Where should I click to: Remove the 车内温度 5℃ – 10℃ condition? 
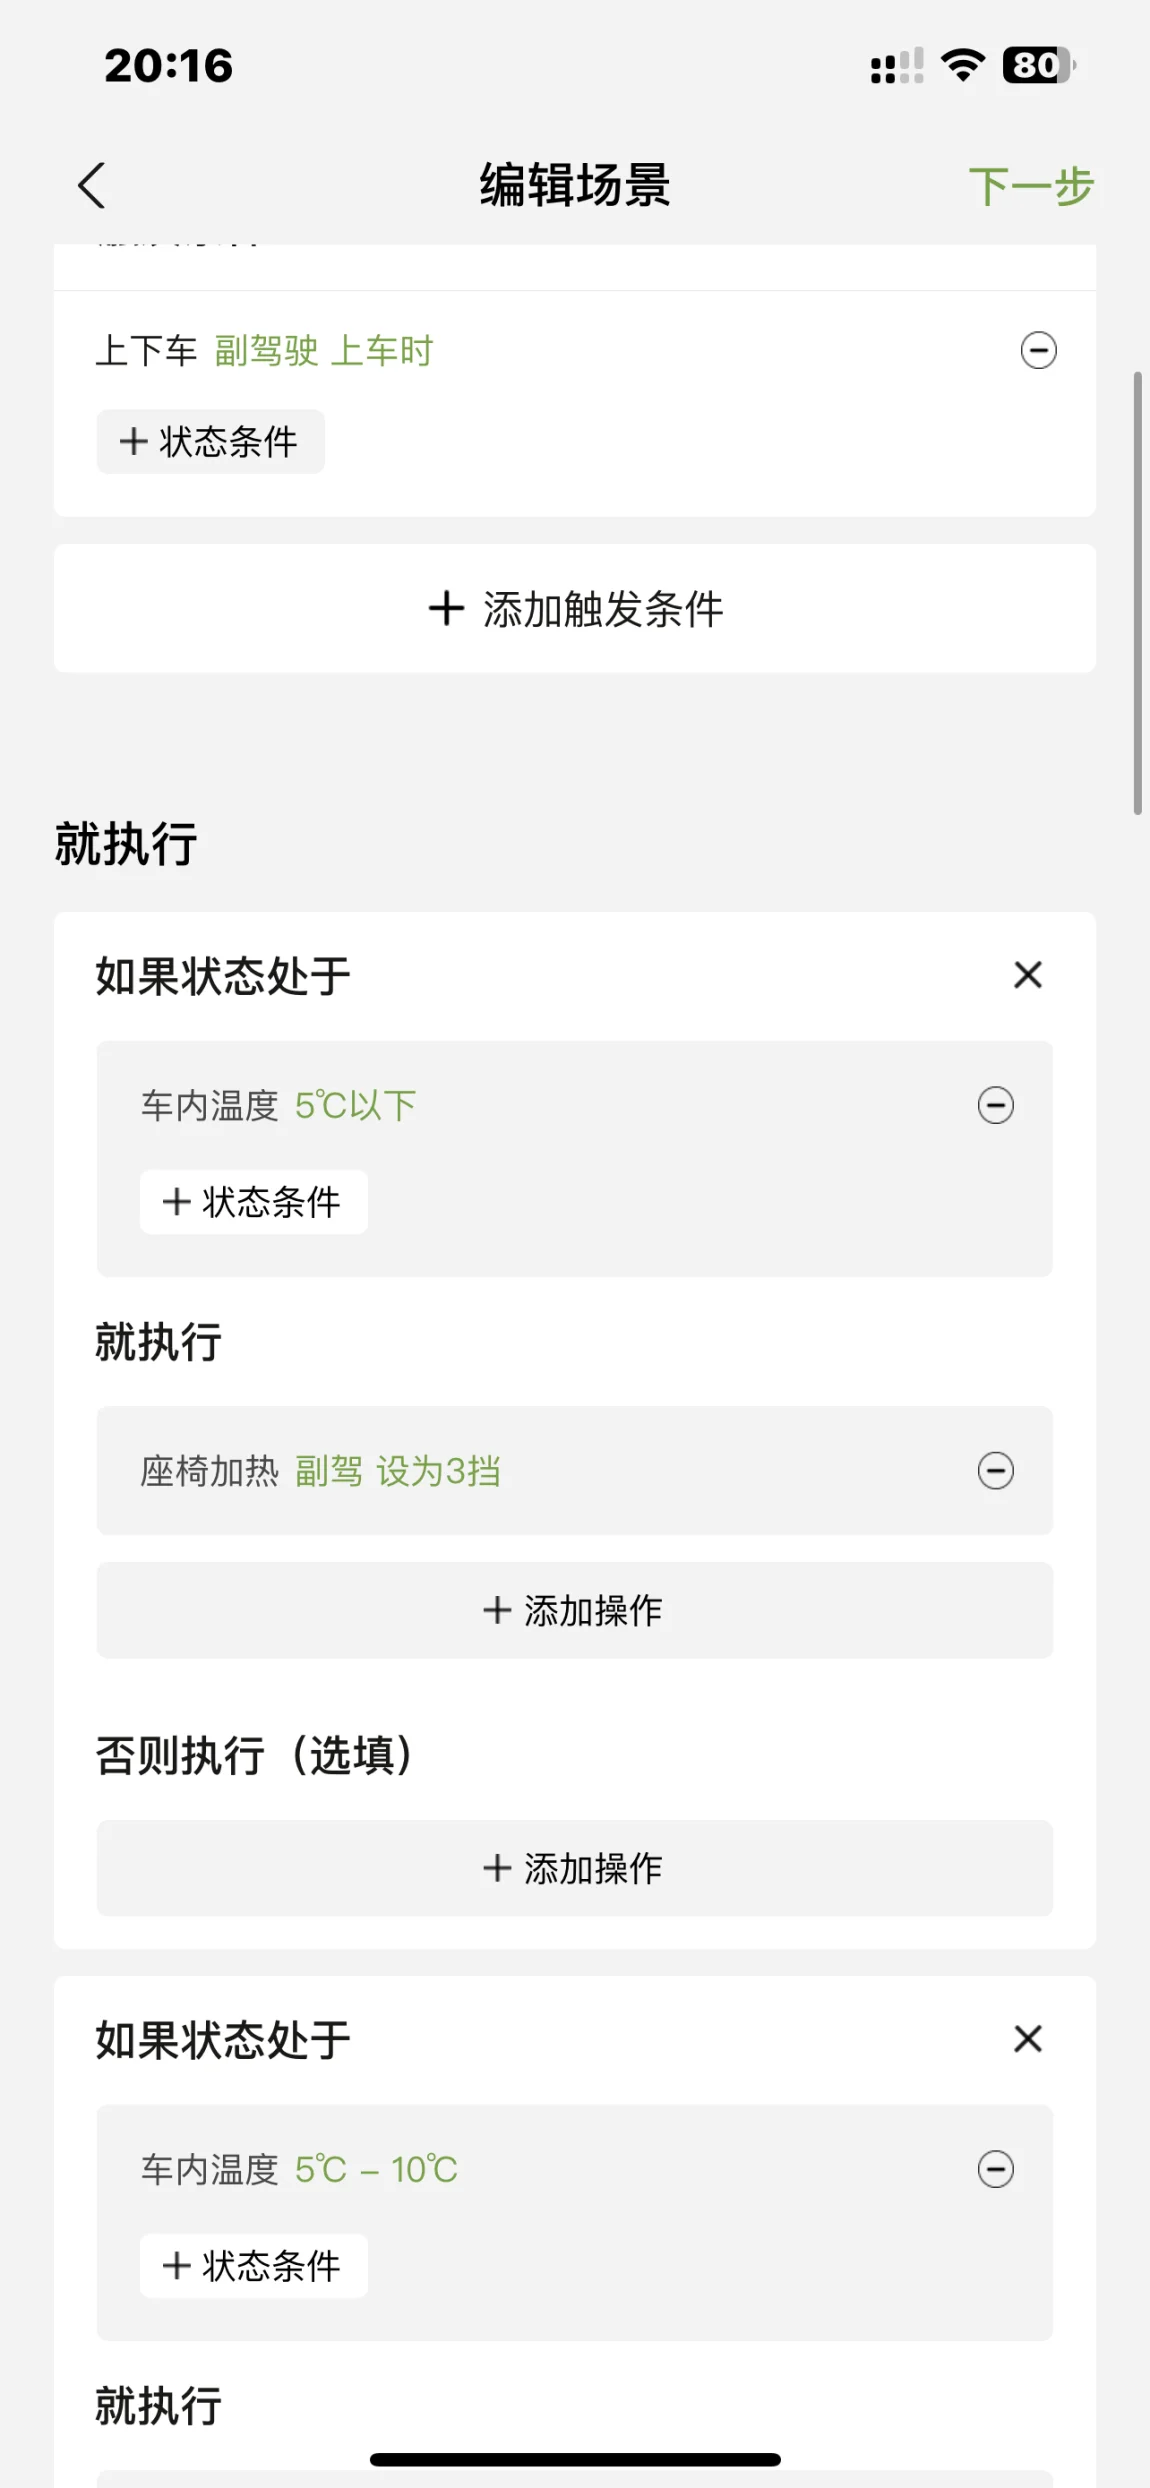click(x=995, y=2170)
